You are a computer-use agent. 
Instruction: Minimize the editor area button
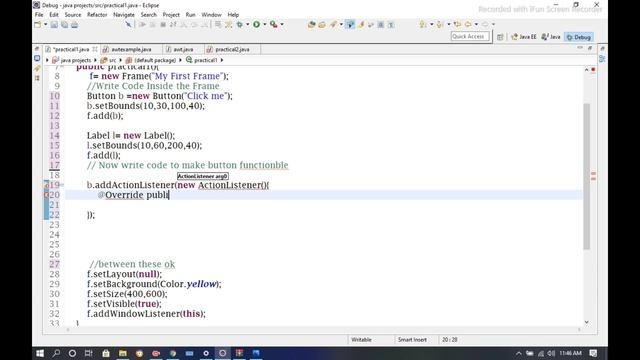tap(580, 48)
